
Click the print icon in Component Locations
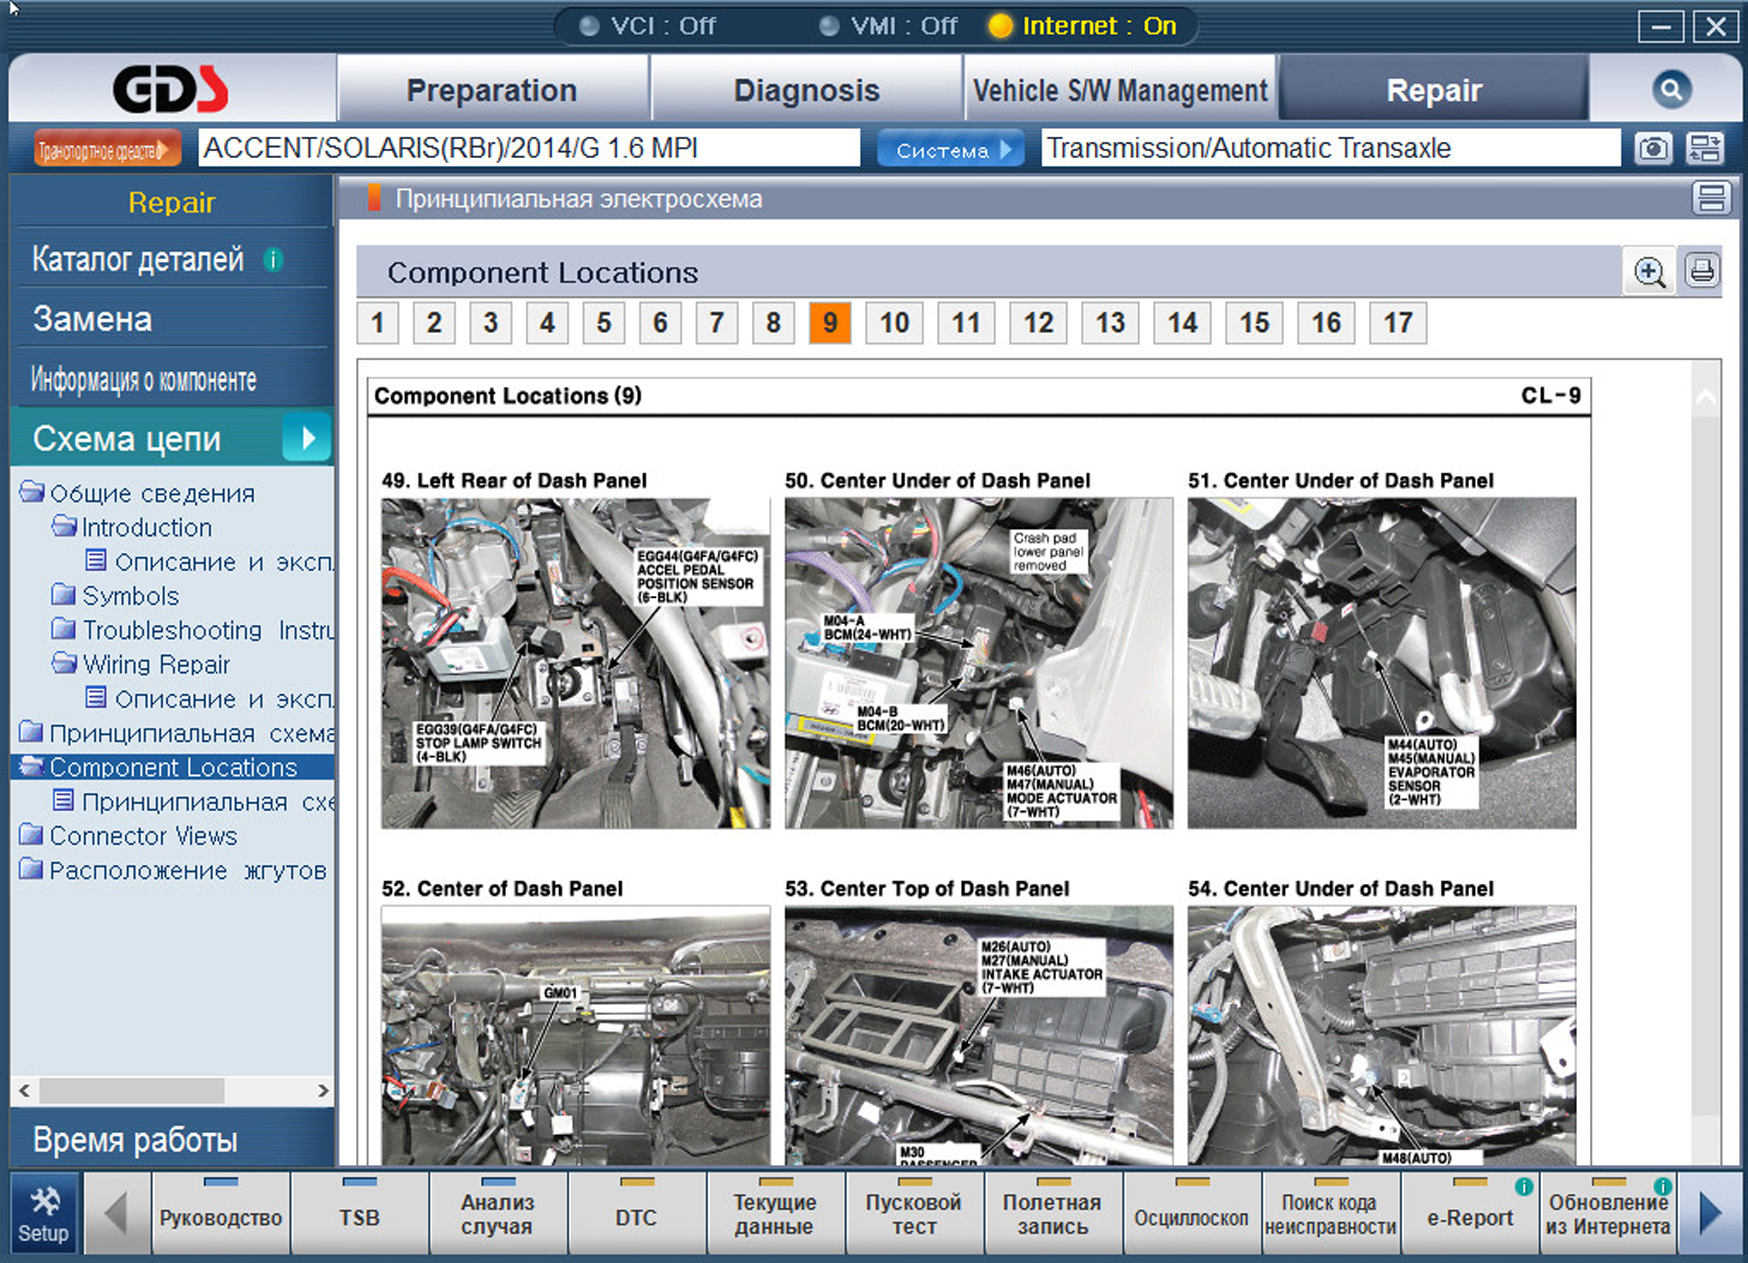[x=1701, y=271]
